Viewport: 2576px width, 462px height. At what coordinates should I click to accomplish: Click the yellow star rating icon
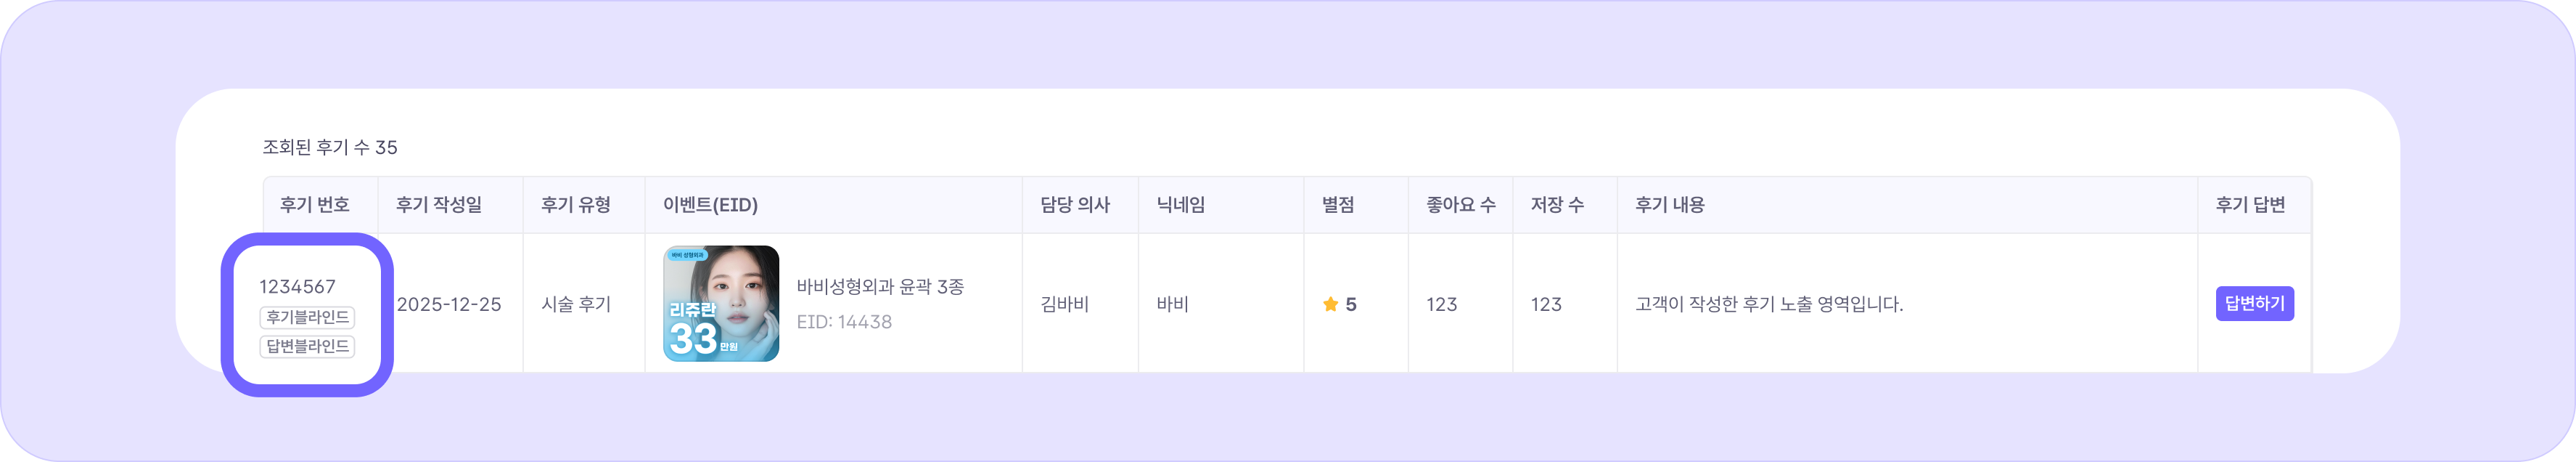pyautogui.click(x=1330, y=304)
